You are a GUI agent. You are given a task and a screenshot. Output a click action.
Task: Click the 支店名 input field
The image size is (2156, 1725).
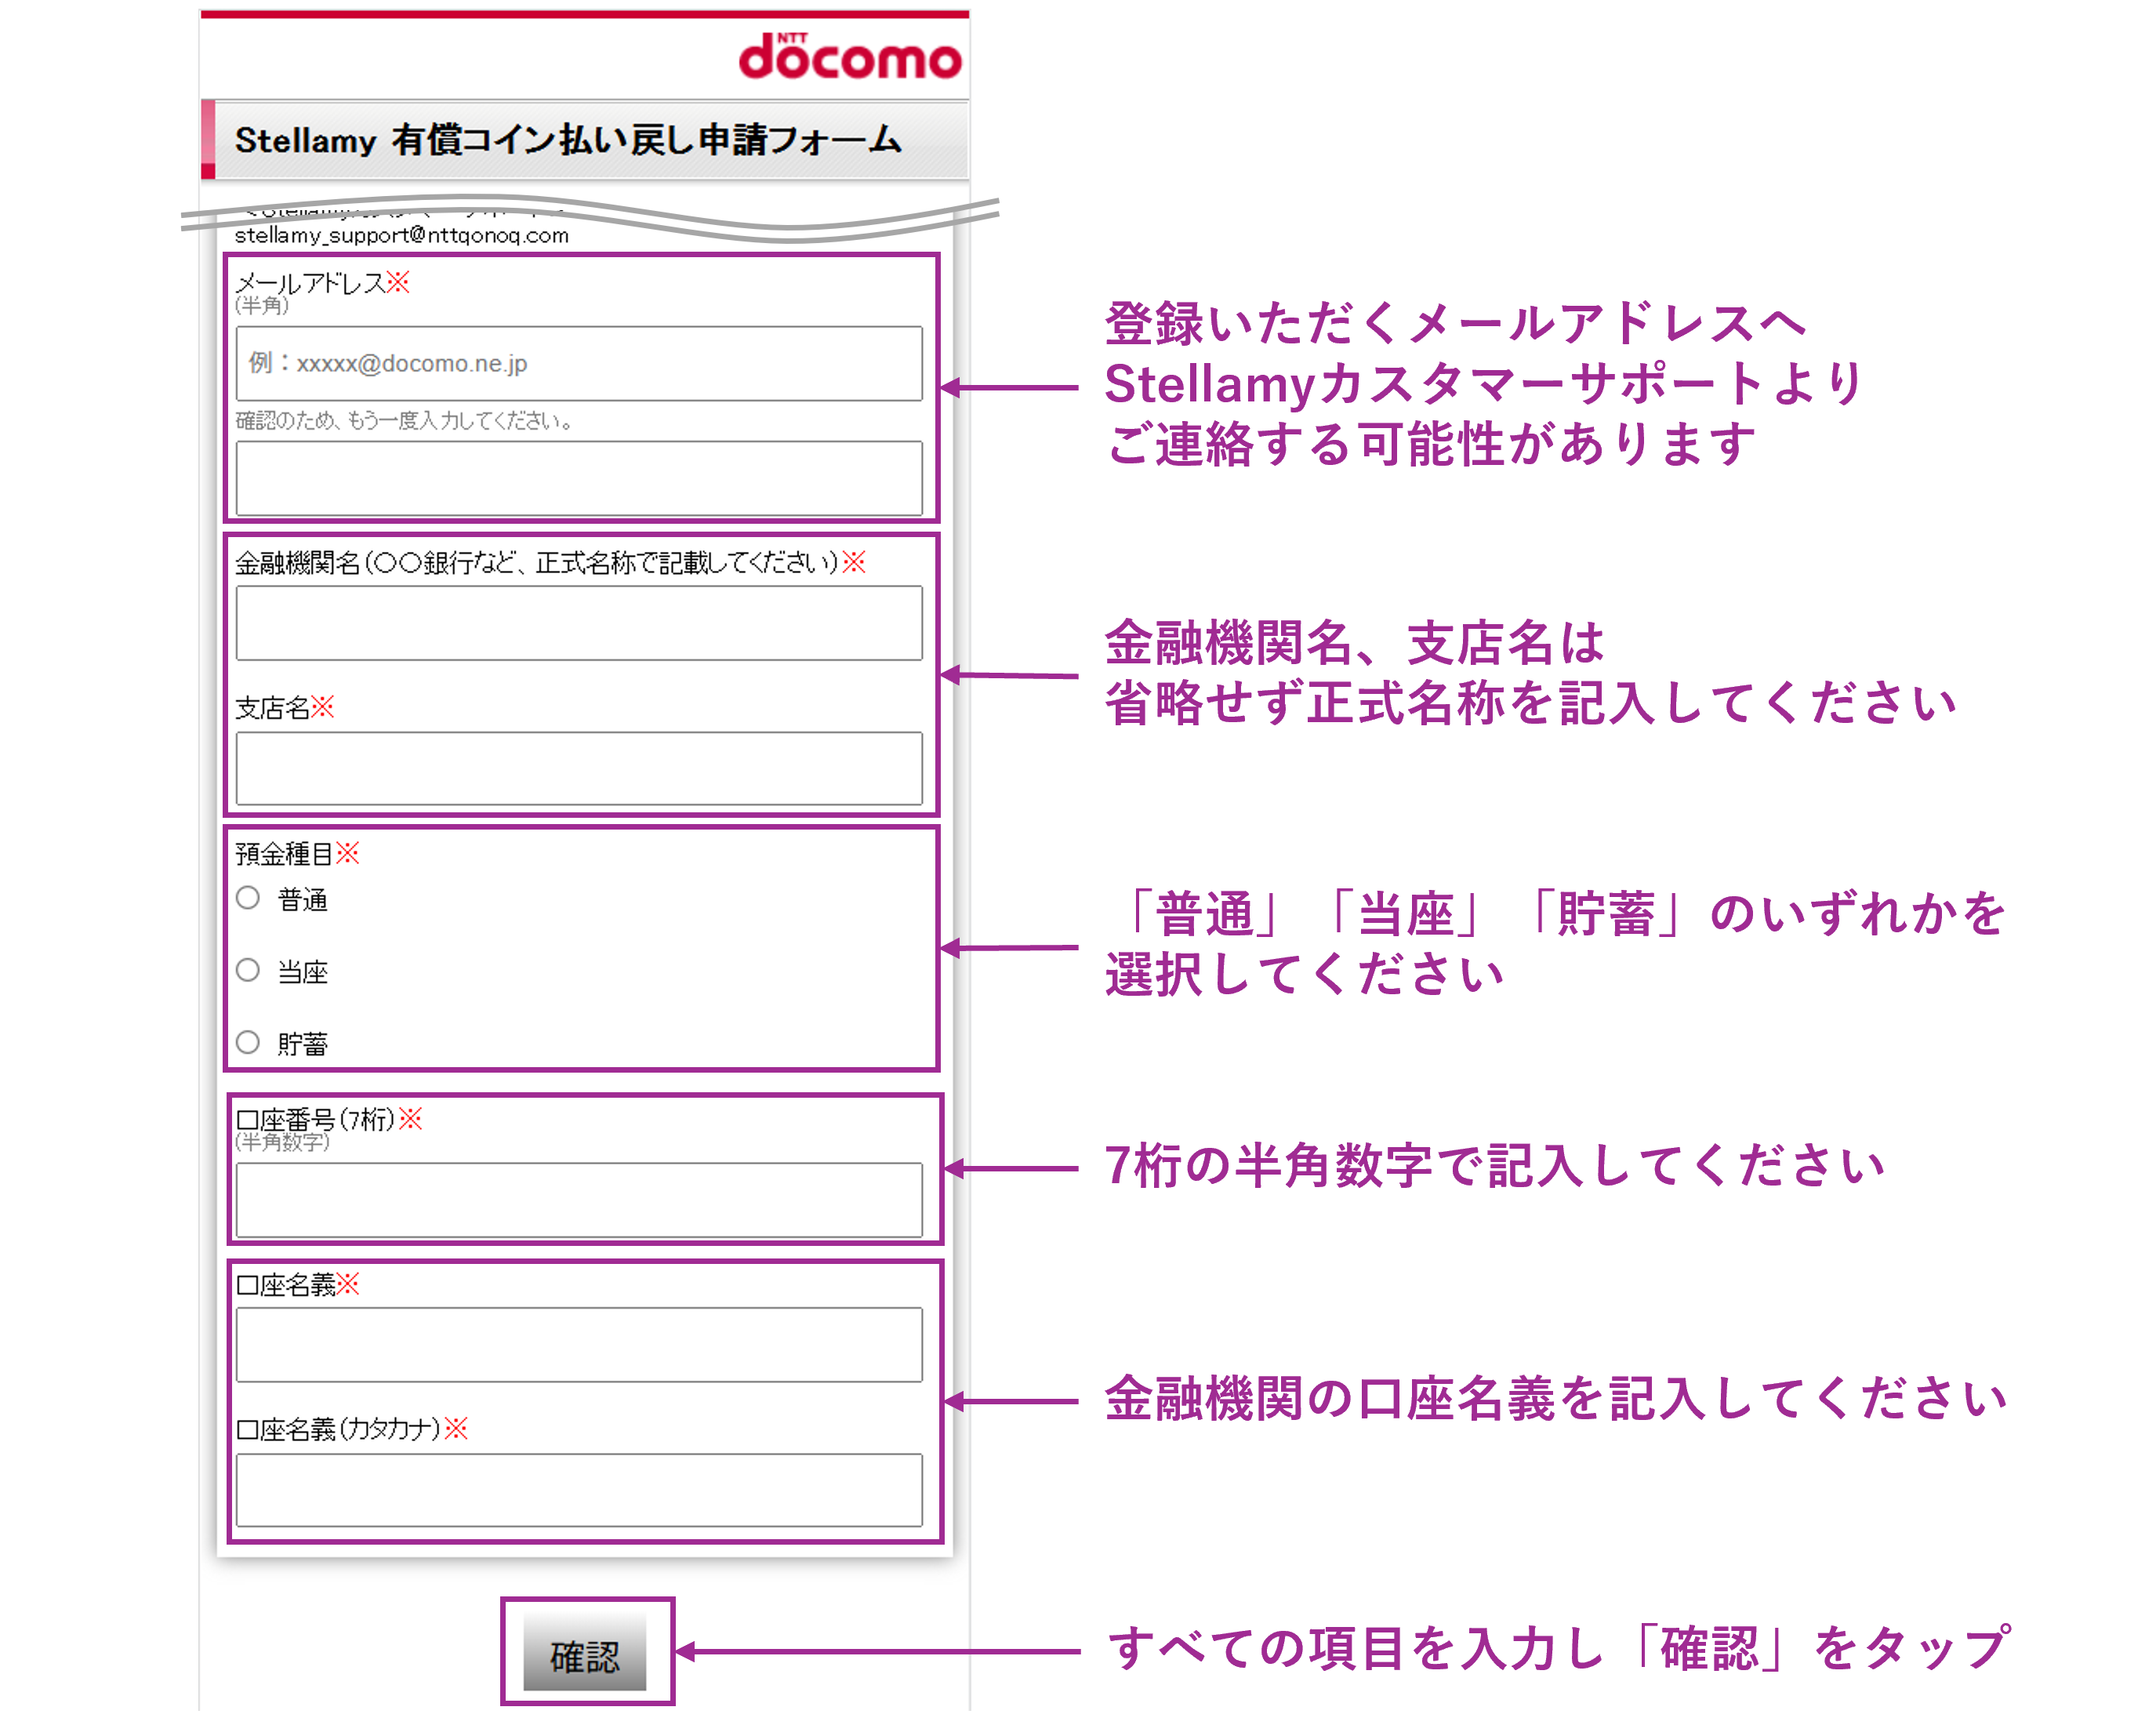[579, 768]
